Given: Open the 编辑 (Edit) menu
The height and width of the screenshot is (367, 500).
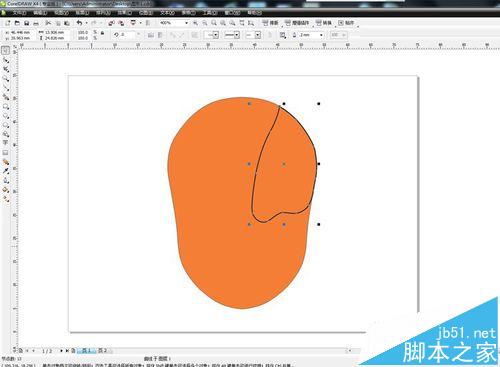Looking at the screenshot, I should pos(40,13).
